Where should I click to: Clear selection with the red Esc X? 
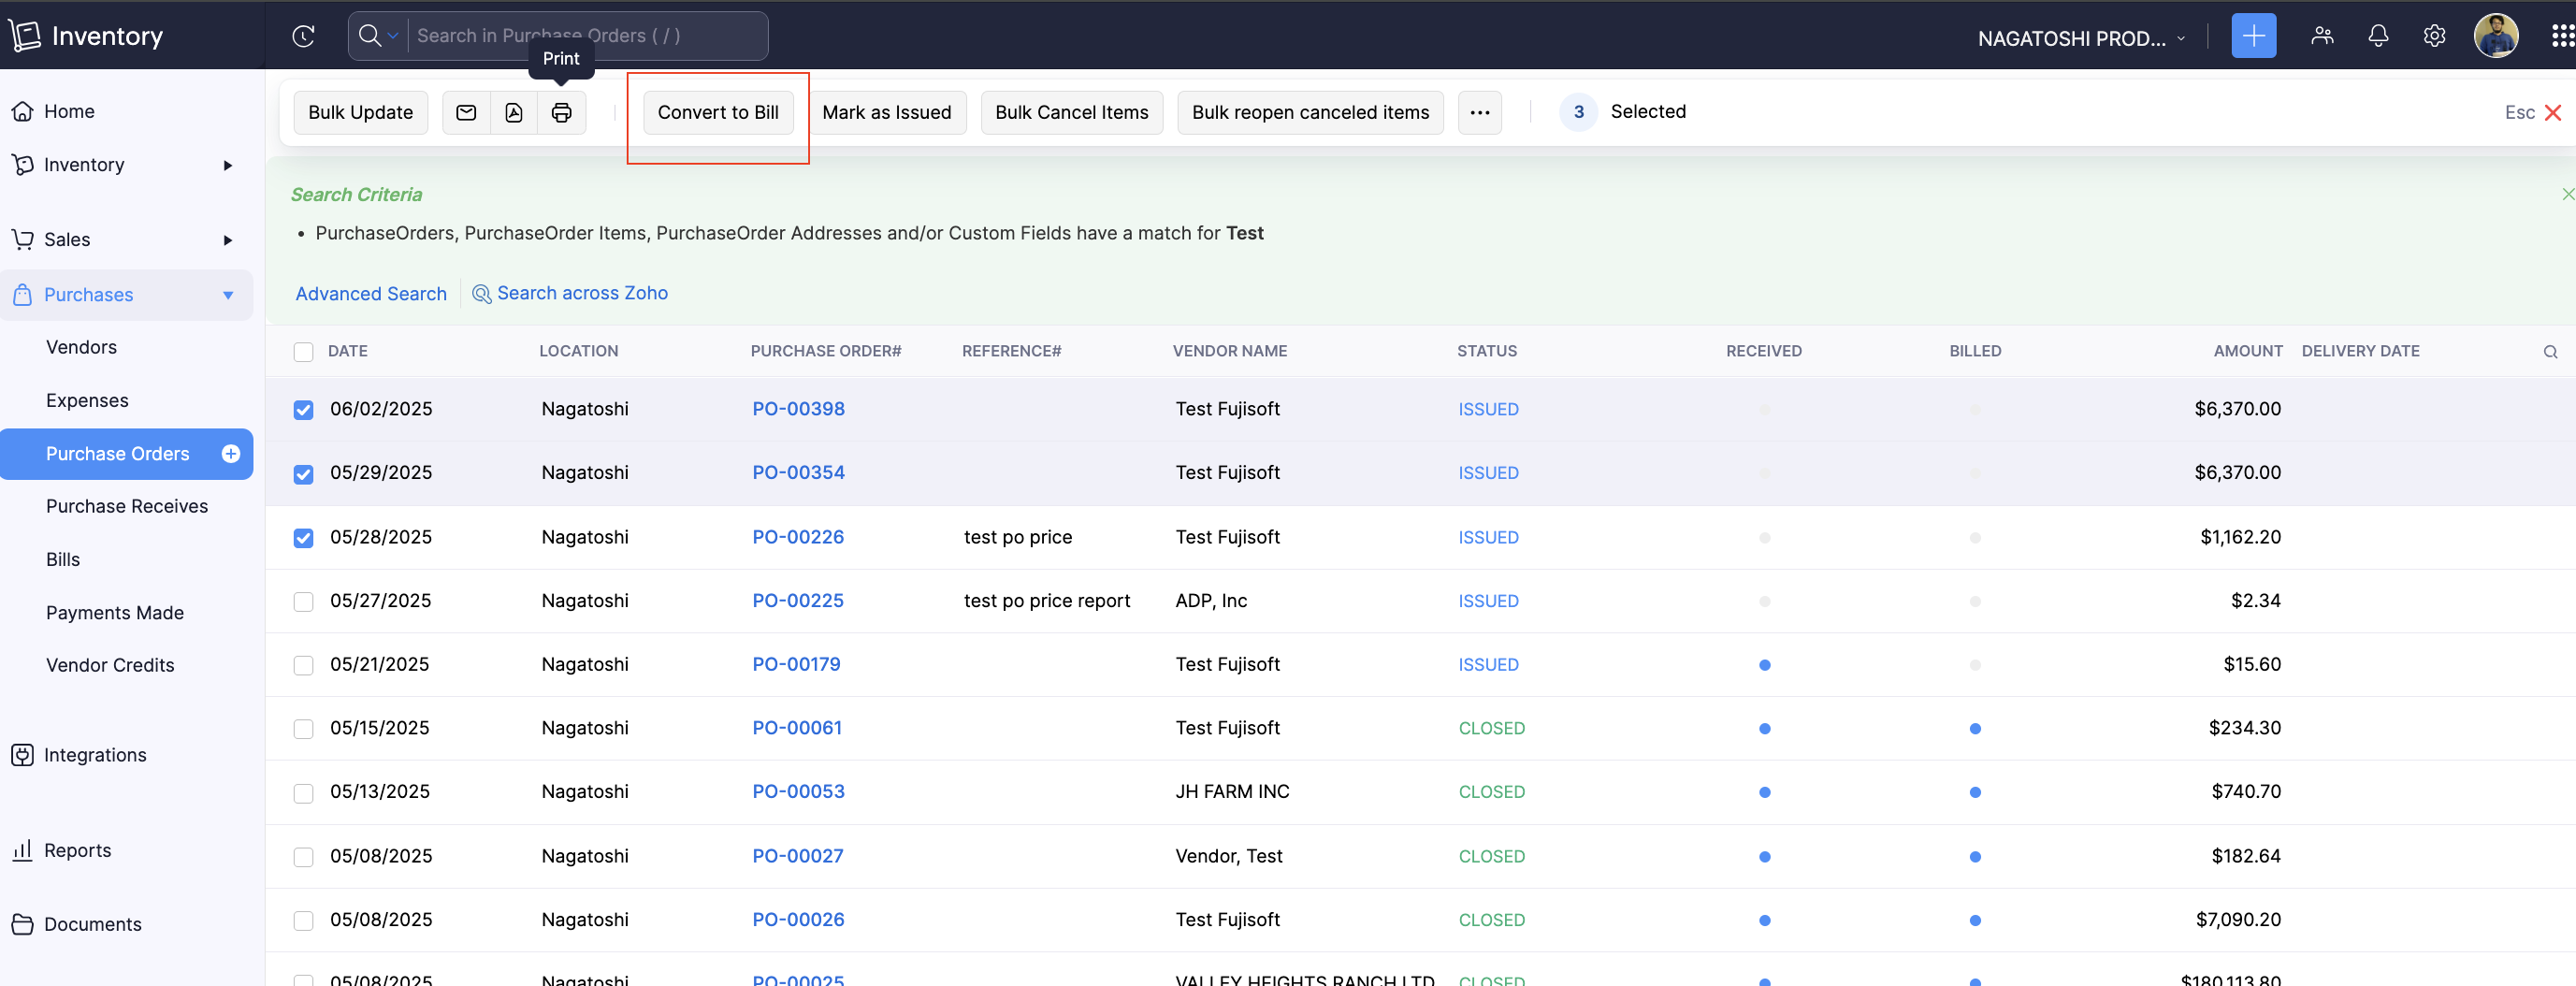2552,113
